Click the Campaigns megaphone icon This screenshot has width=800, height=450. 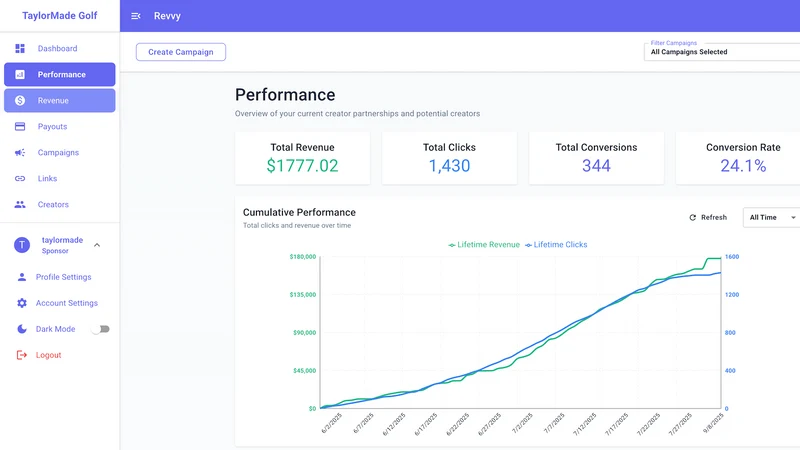(x=20, y=153)
